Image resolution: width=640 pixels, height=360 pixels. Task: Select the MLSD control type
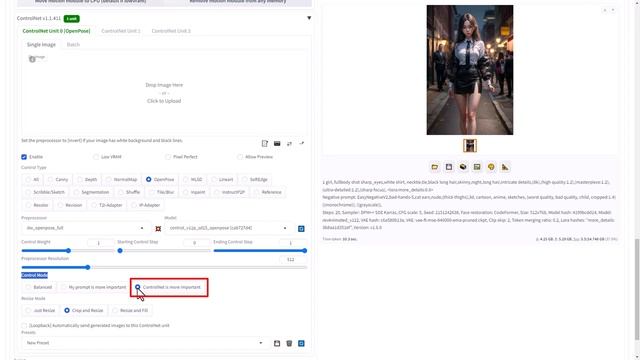(193, 180)
